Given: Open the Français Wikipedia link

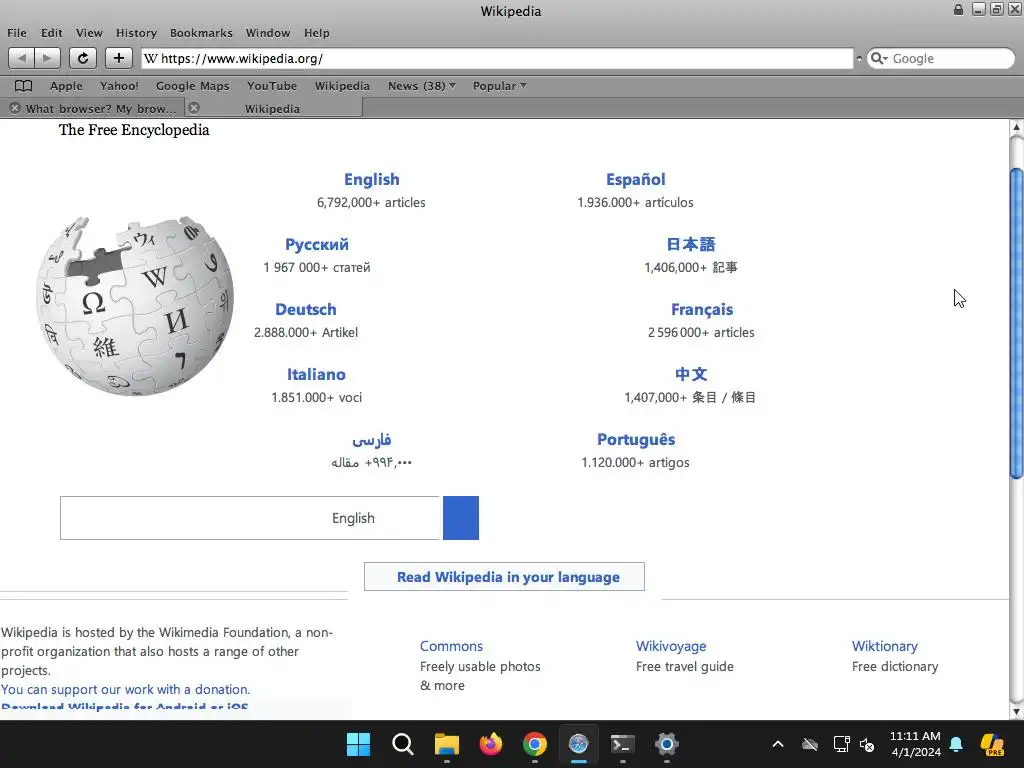Looking at the screenshot, I should point(702,309).
